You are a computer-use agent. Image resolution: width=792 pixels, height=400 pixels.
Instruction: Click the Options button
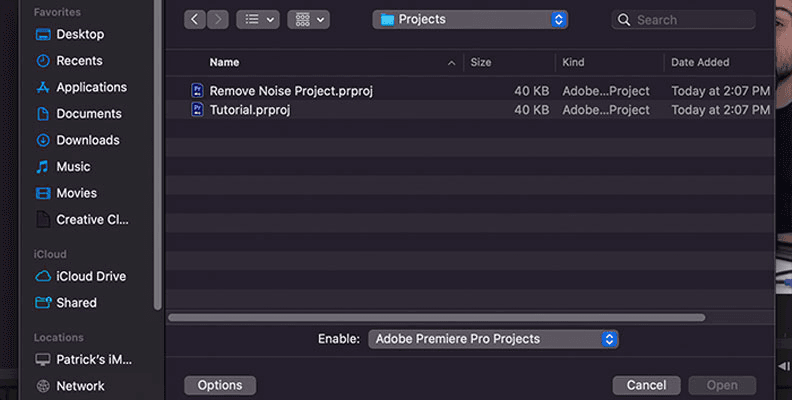(220, 385)
